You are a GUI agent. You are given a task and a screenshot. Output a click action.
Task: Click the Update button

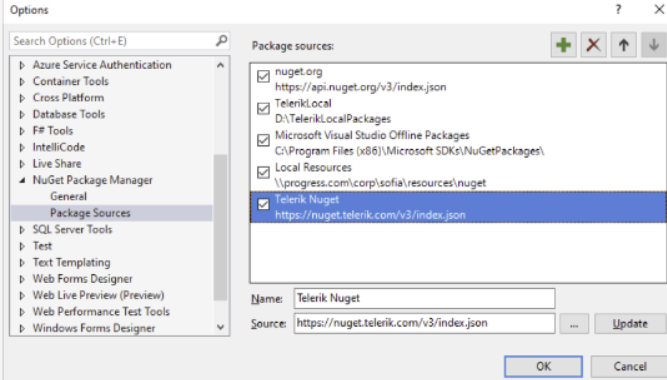tap(630, 324)
